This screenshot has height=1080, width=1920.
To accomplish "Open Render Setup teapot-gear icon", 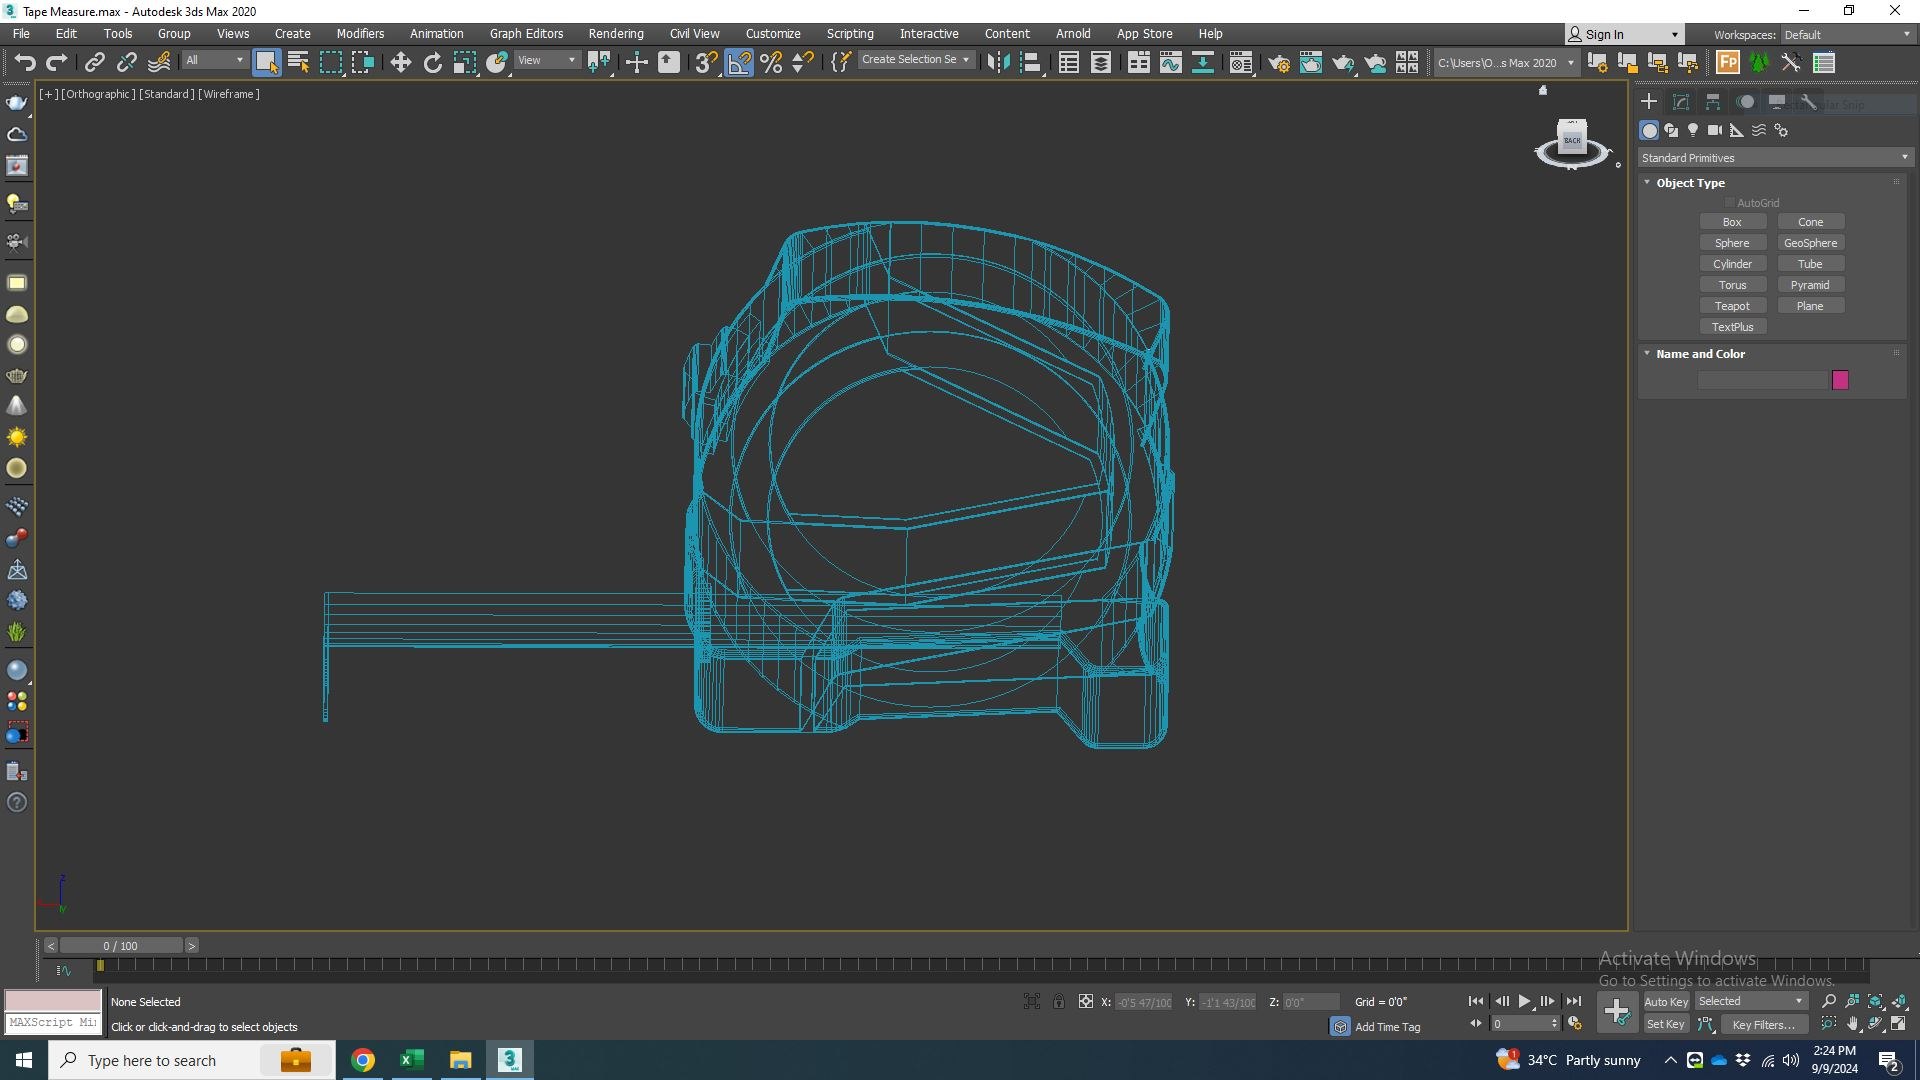I will point(1278,63).
